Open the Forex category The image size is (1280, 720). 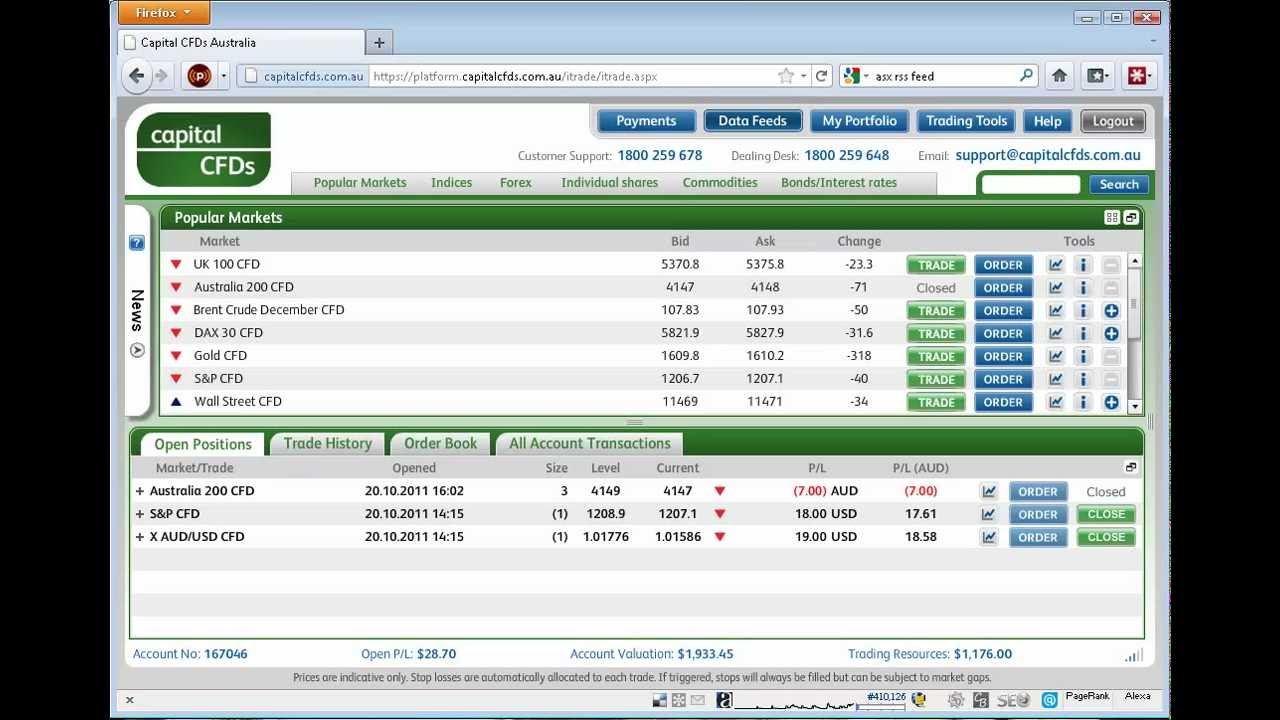pyautogui.click(x=516, y=183)
